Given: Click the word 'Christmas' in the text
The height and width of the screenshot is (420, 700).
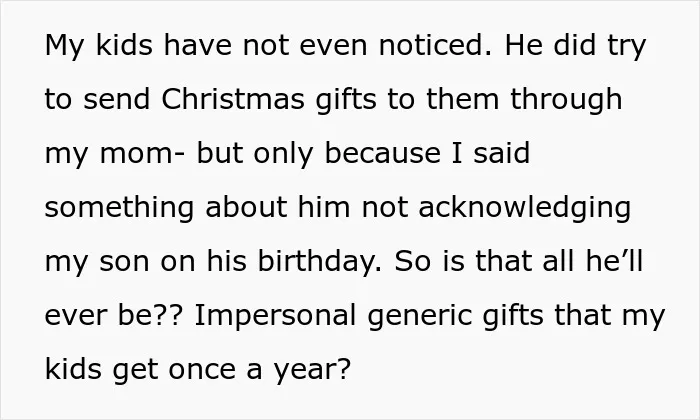Looking at the screenshot, I should point(233,99).
